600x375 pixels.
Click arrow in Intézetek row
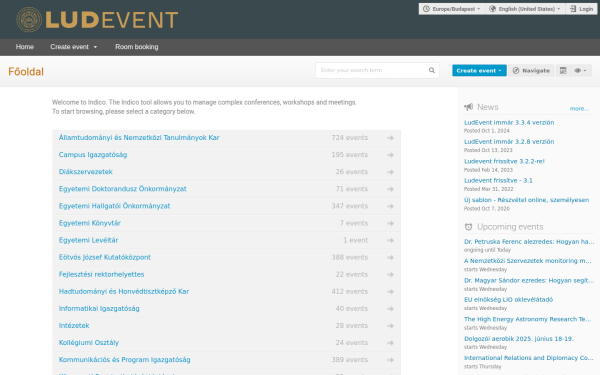point(390,326)
